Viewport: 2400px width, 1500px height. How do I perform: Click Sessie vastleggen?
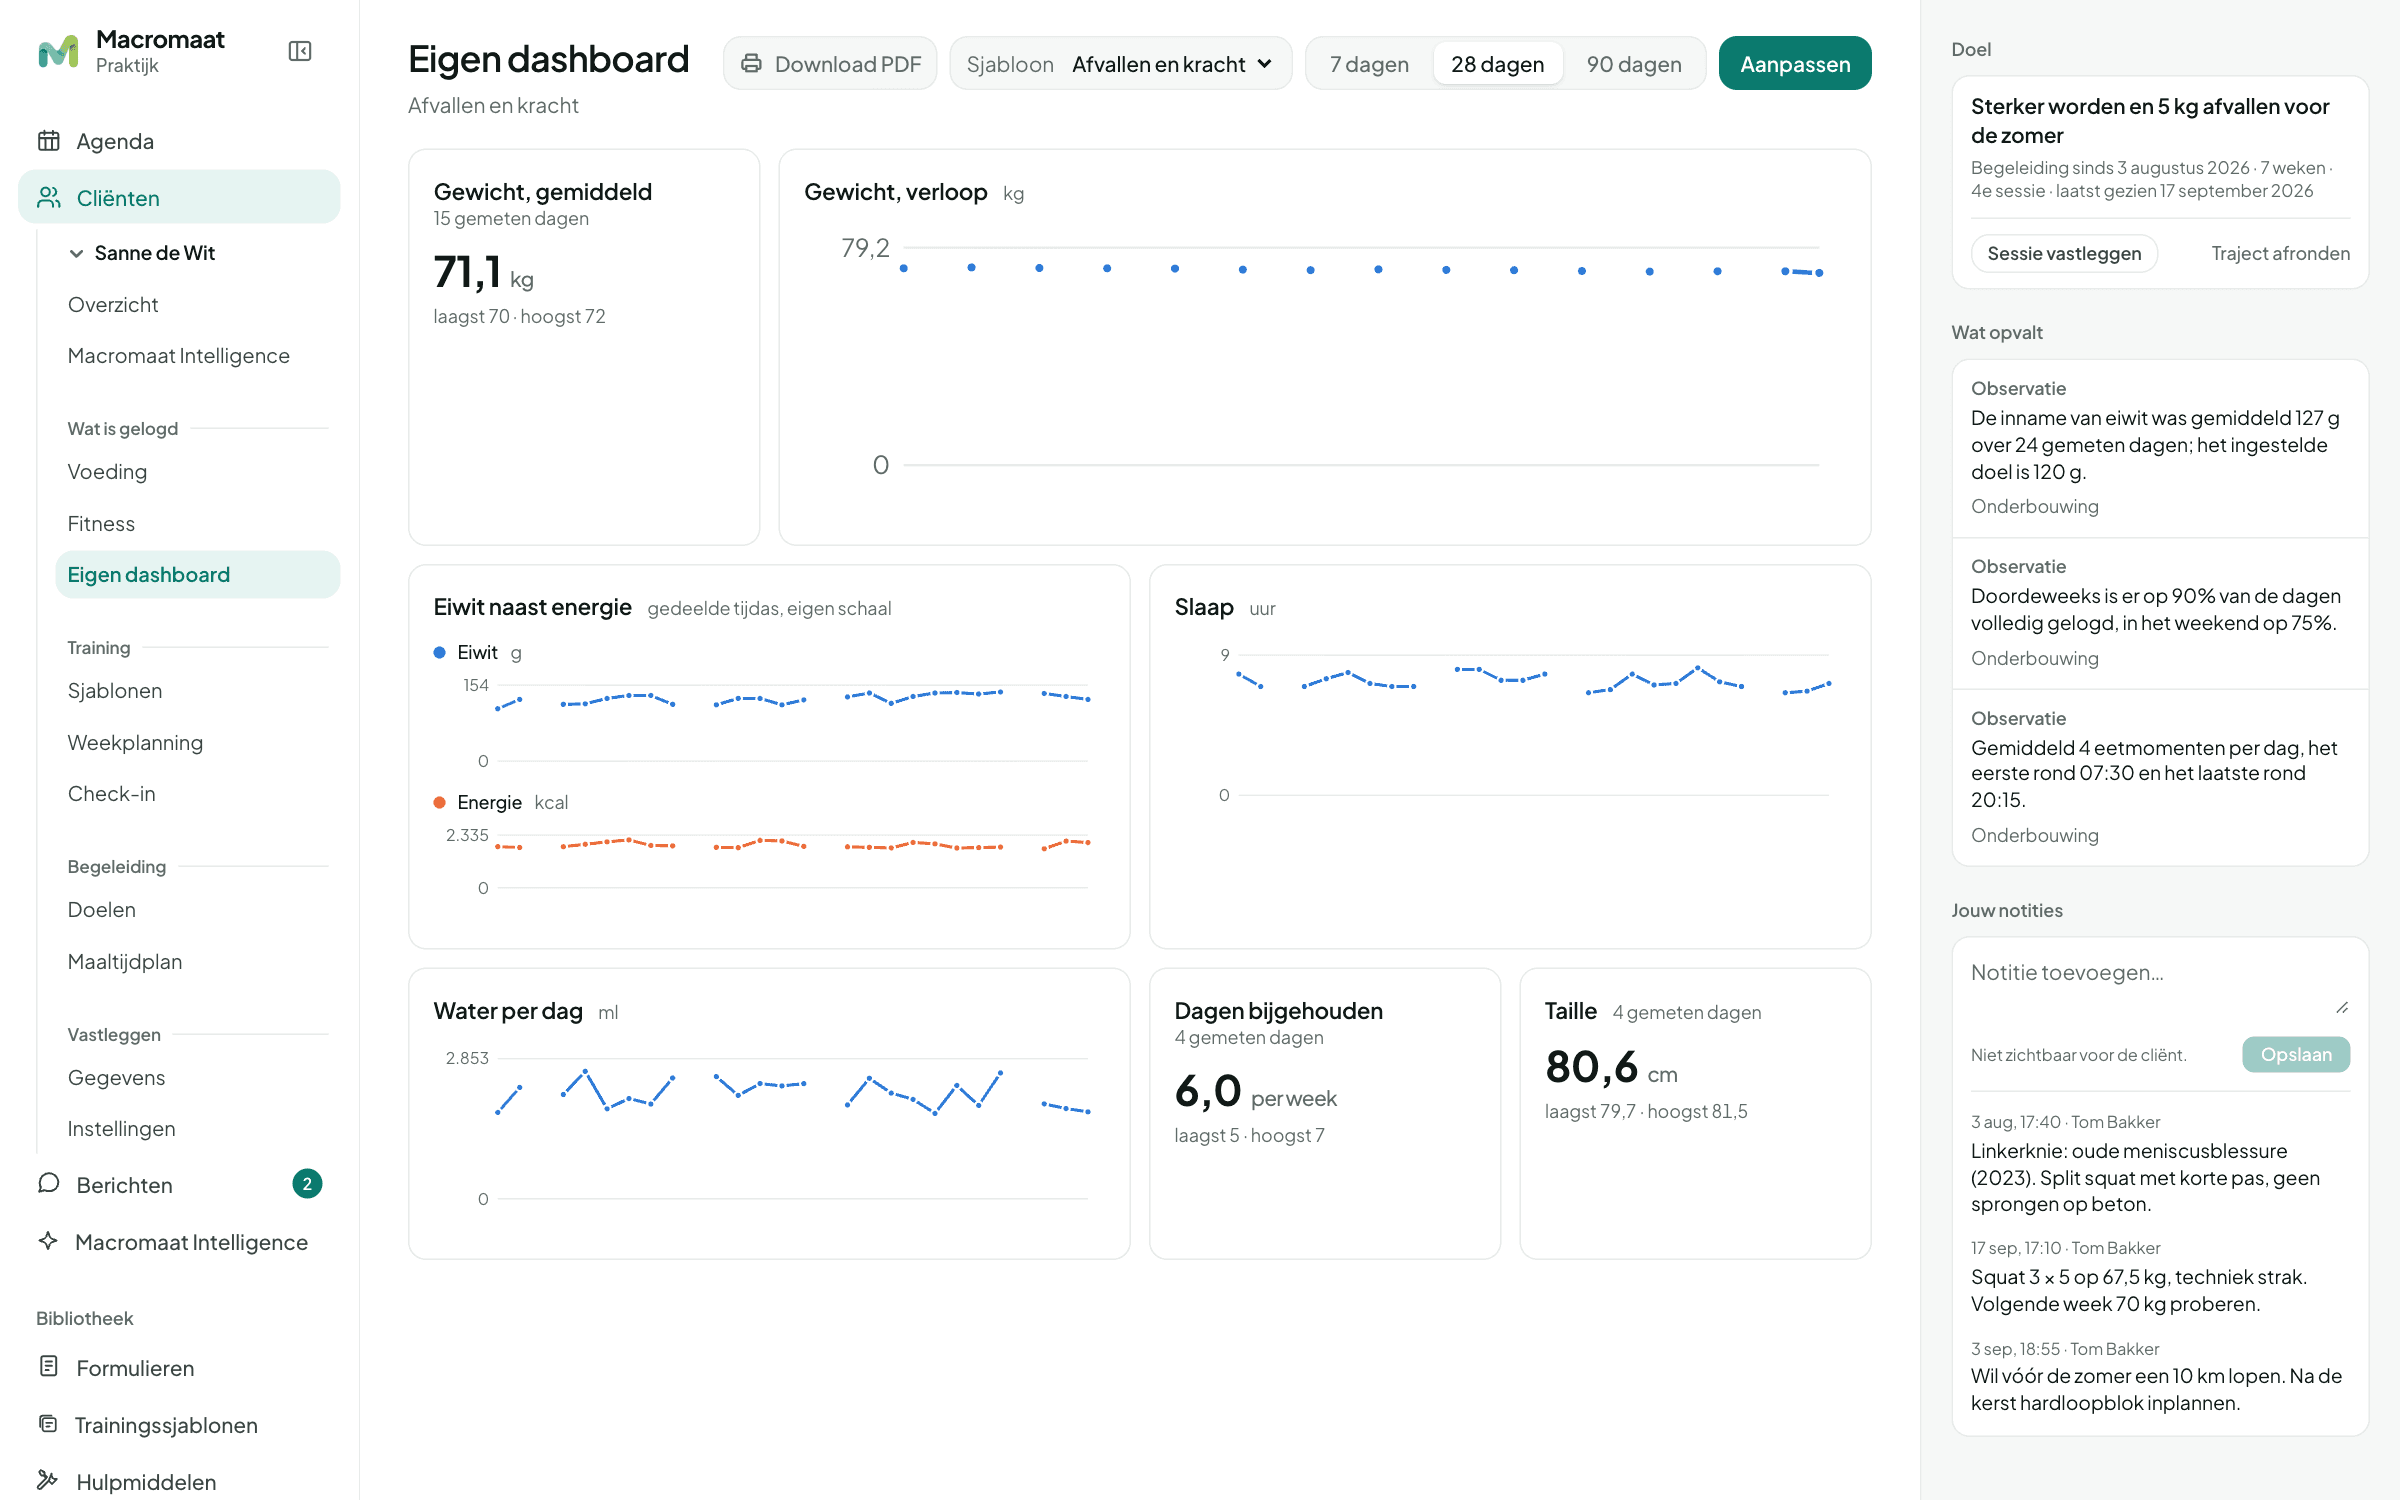[x=2064, y=253]
